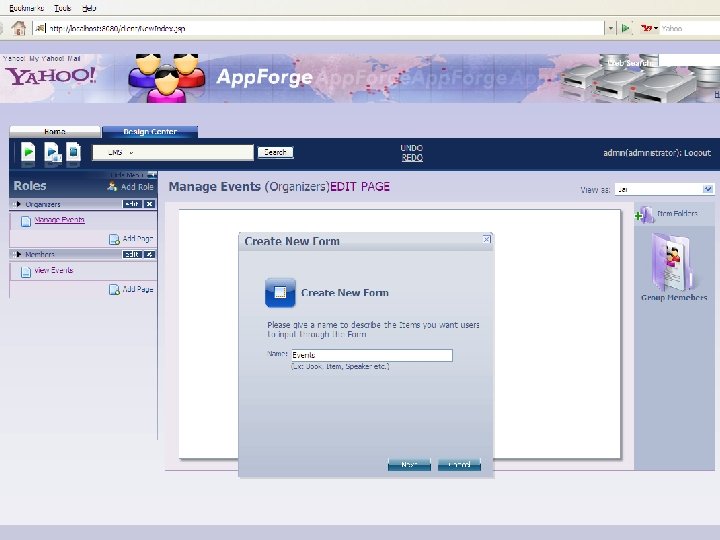Viewport: 720px width, 540px height.
Task: Delete the Members role with X
Action: [x=150, y=254]
